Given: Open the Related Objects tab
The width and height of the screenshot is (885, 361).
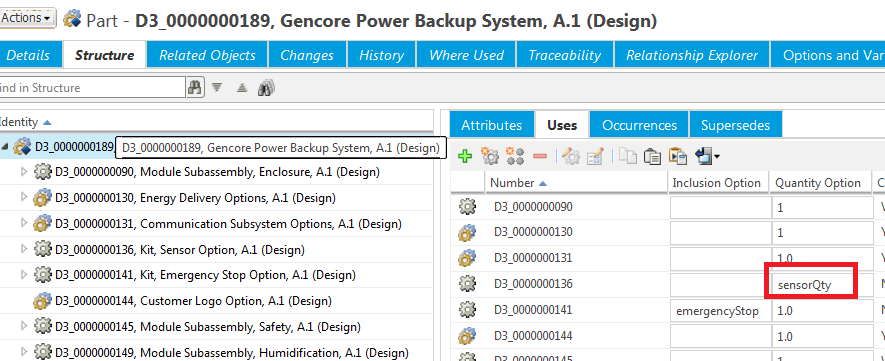Looking at the screenshot, I should 207,55.
